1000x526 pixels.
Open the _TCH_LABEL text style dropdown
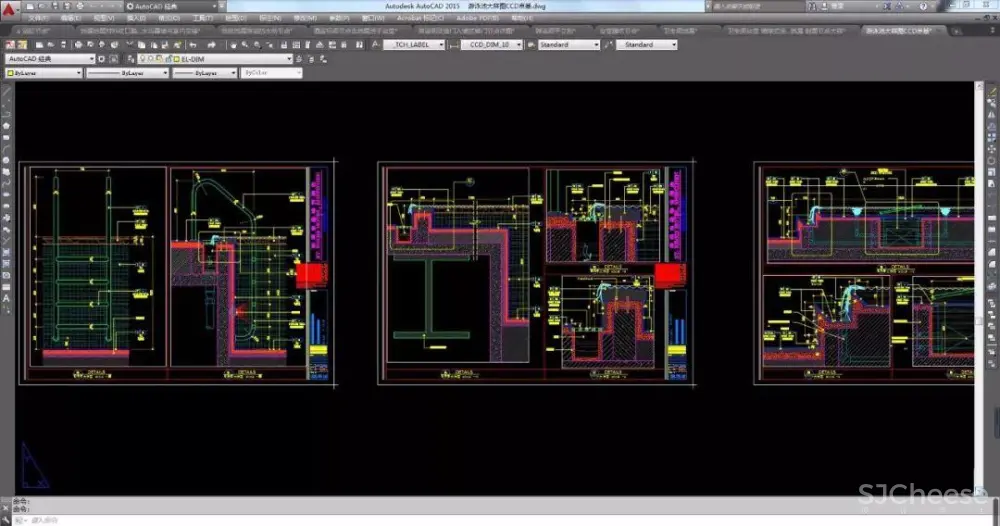click(439, 45)
